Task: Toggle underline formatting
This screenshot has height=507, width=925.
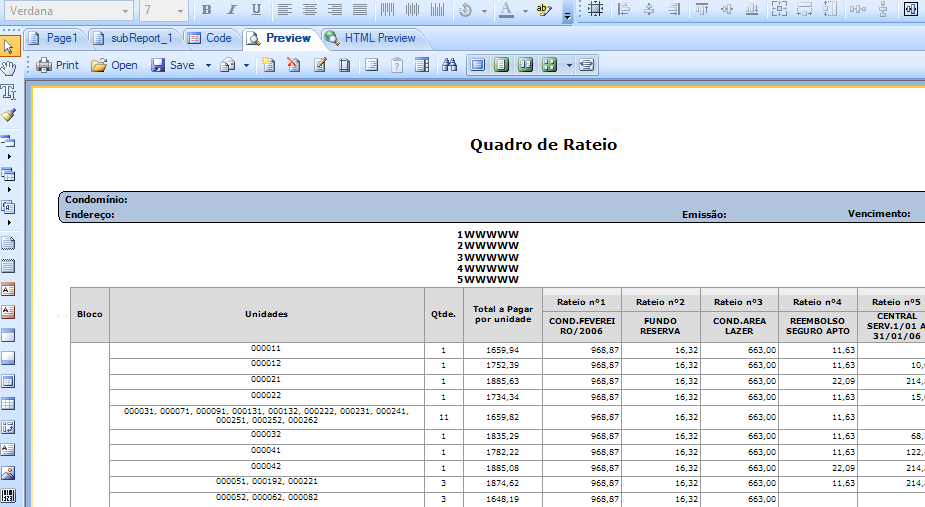Action: coord(256,9)
